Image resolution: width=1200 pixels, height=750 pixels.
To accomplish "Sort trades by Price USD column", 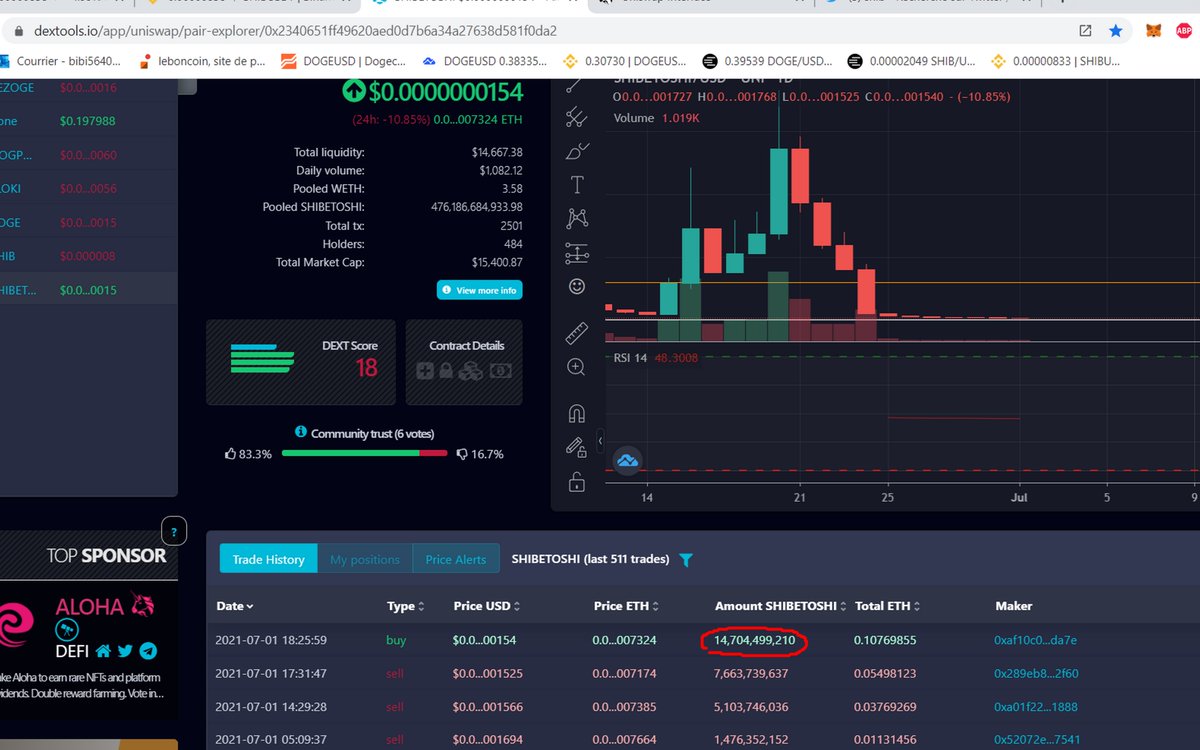I will [x=486, y=606].
